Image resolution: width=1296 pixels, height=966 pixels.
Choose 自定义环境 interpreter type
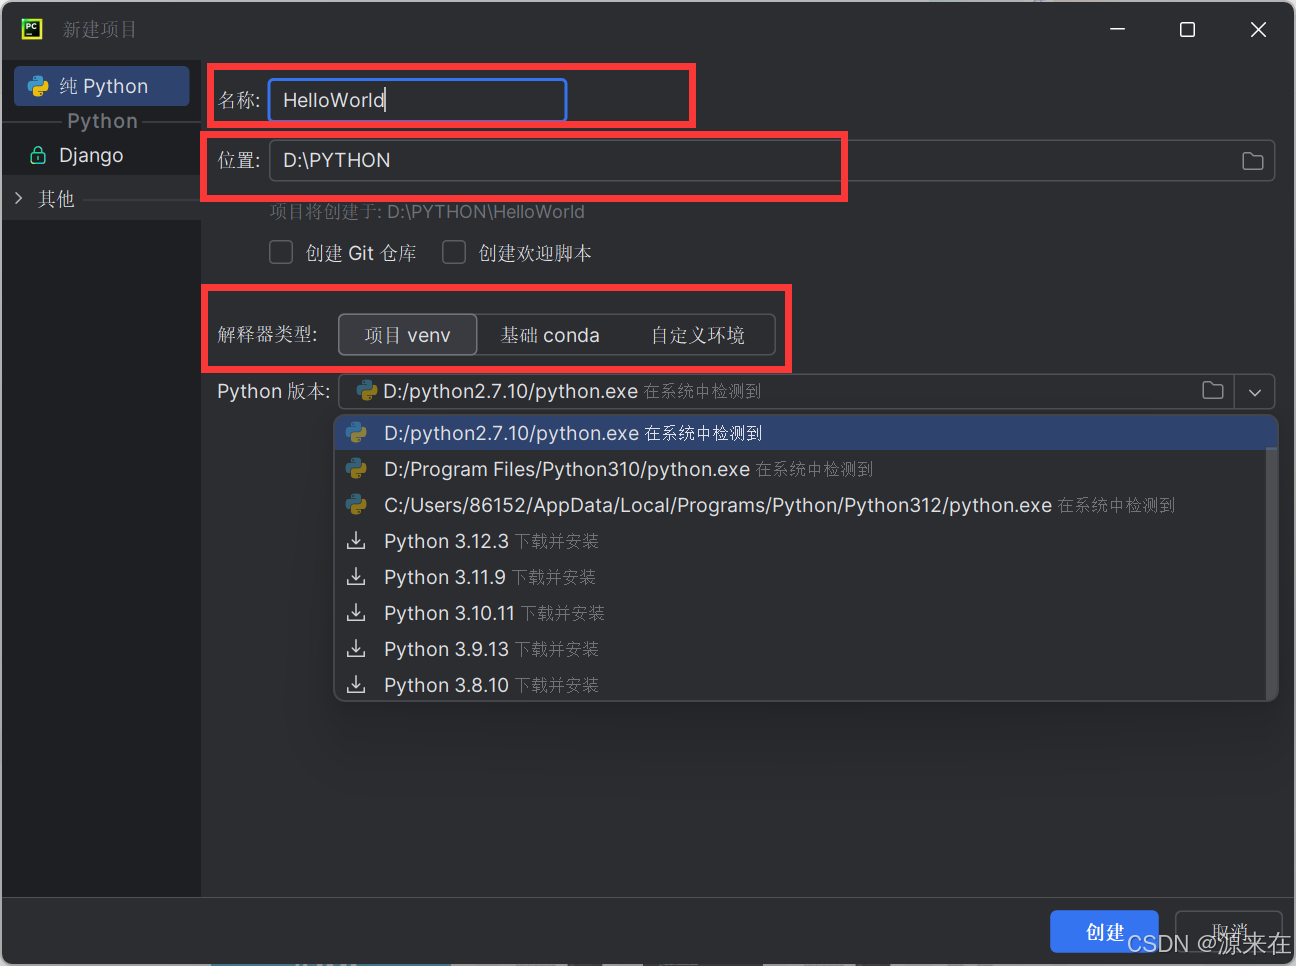tap(698, 335)
